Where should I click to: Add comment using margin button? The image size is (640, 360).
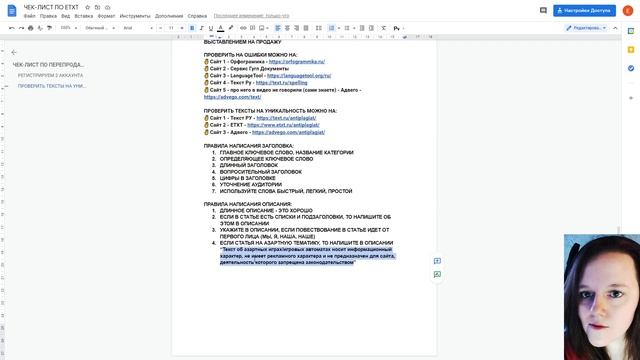pyautogui.click(x=437, y=261)
